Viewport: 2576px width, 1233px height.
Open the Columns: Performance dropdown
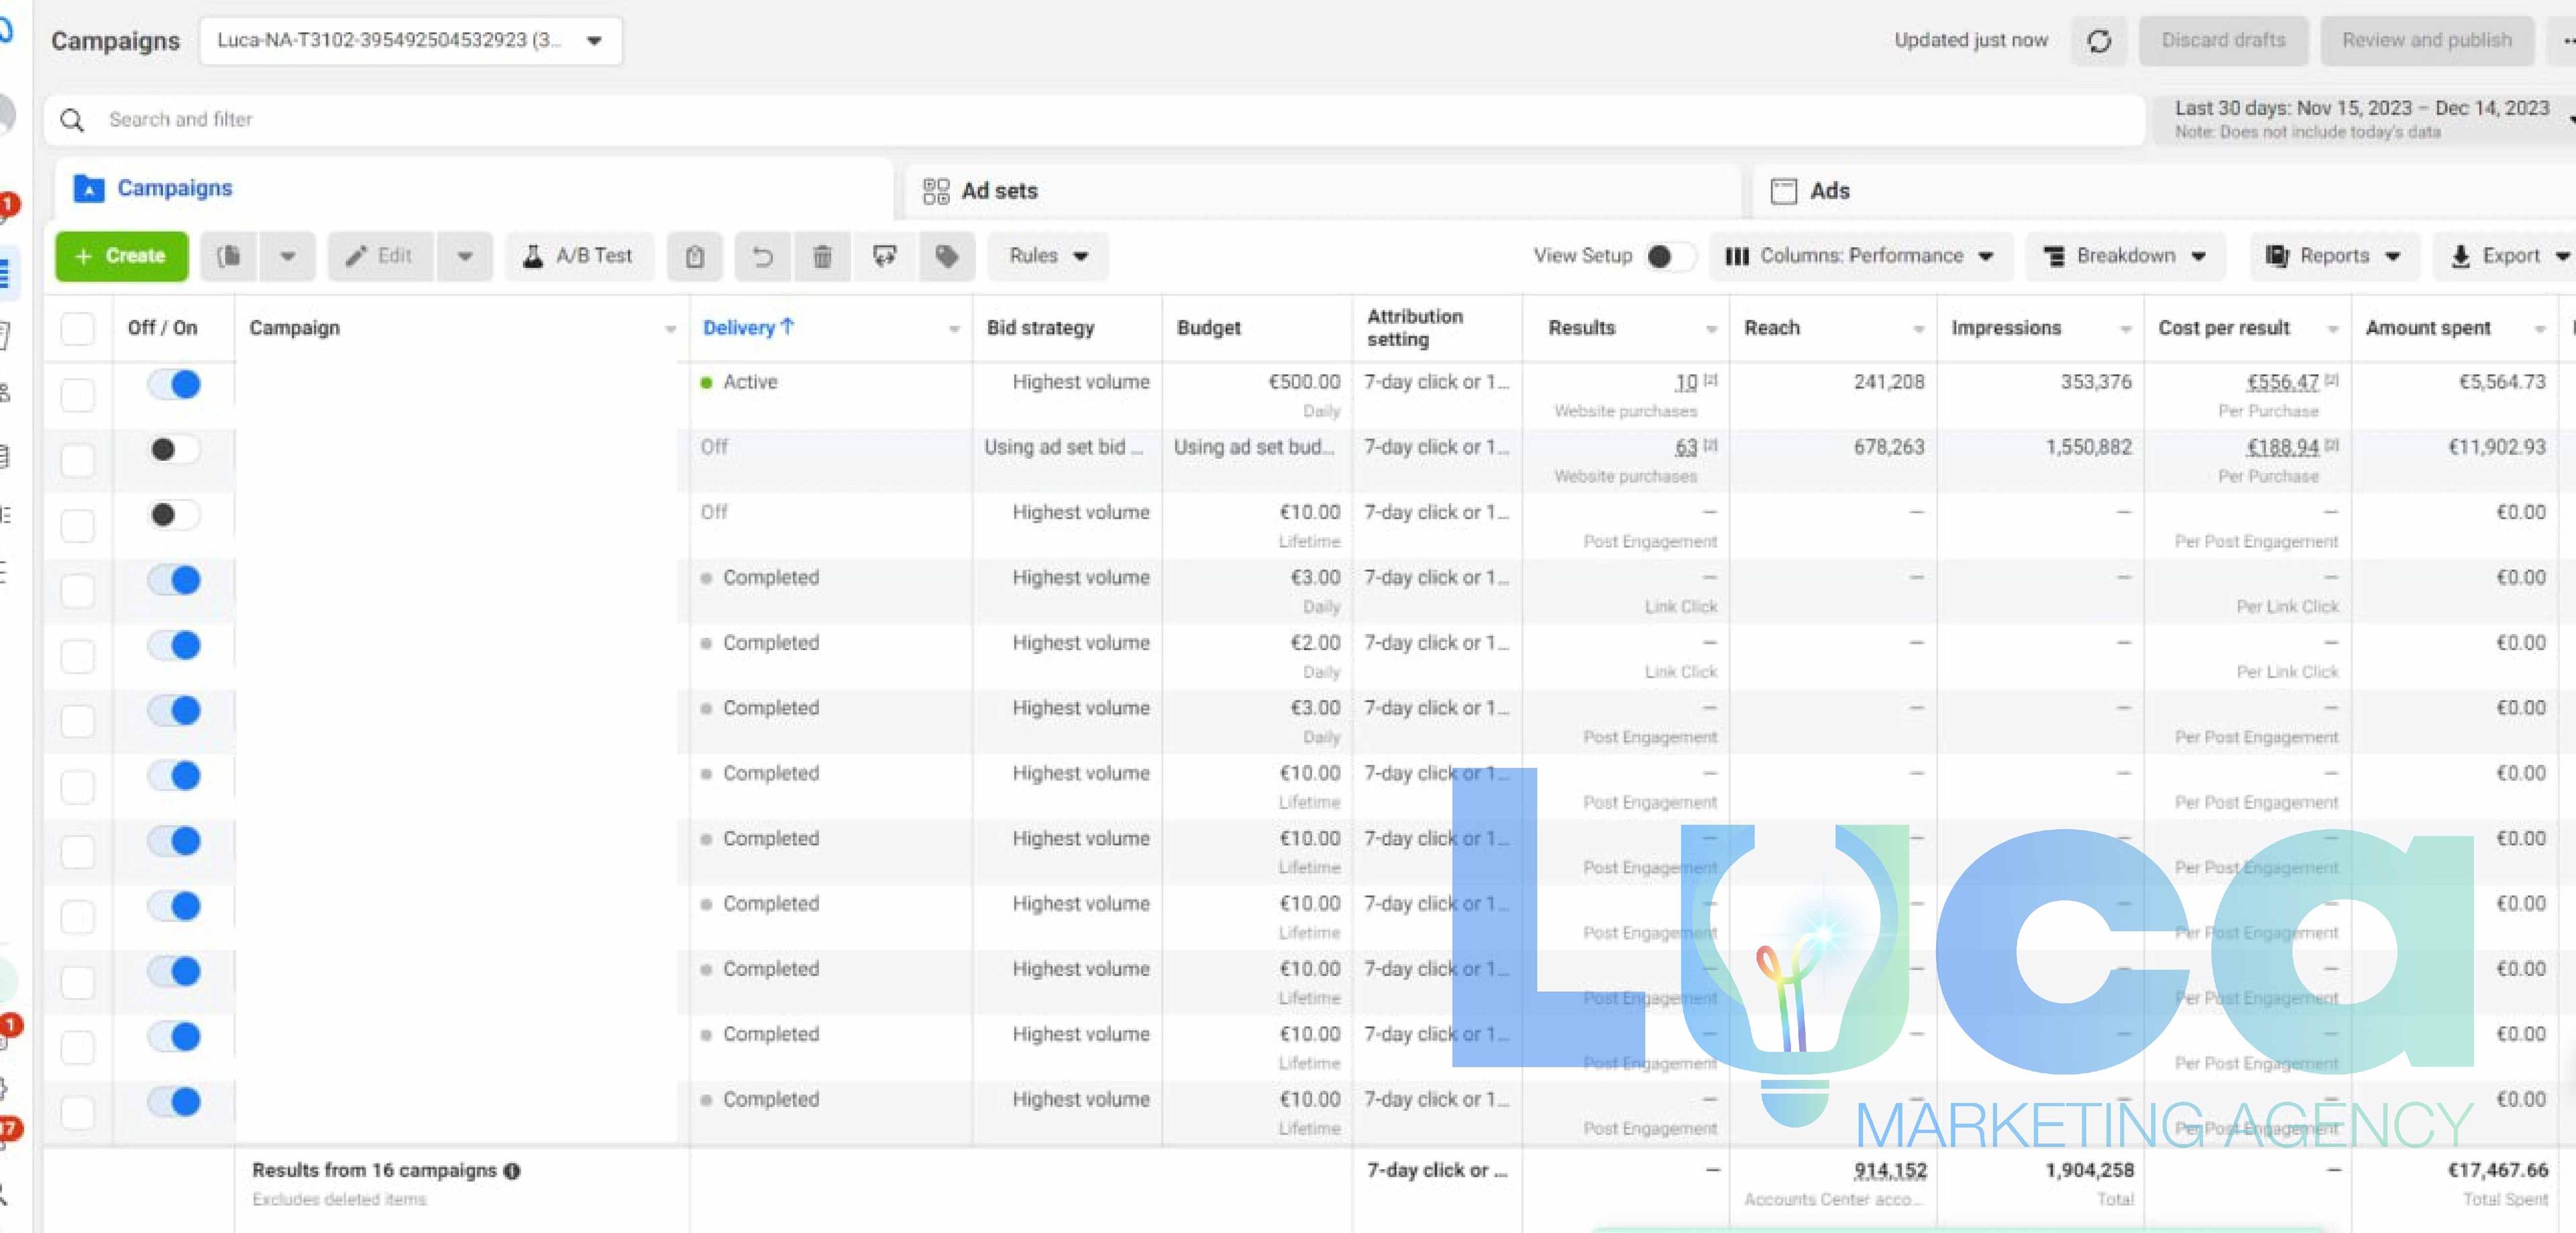click(x=1860, y=256)
